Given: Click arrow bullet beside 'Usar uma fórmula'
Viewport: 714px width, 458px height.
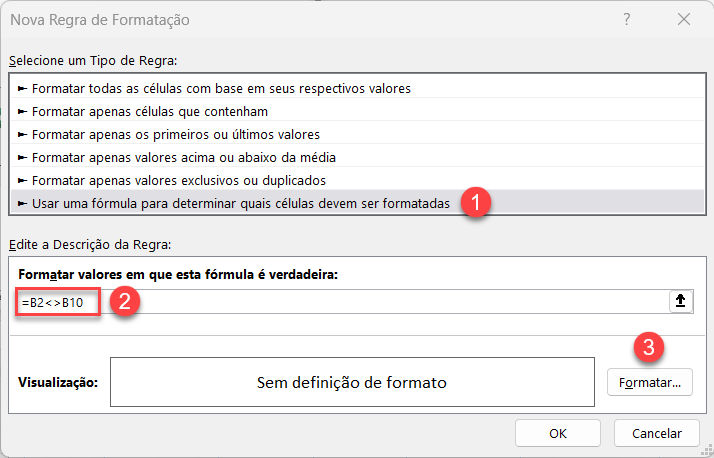Looking at the screenshot, I should (22, 204).
